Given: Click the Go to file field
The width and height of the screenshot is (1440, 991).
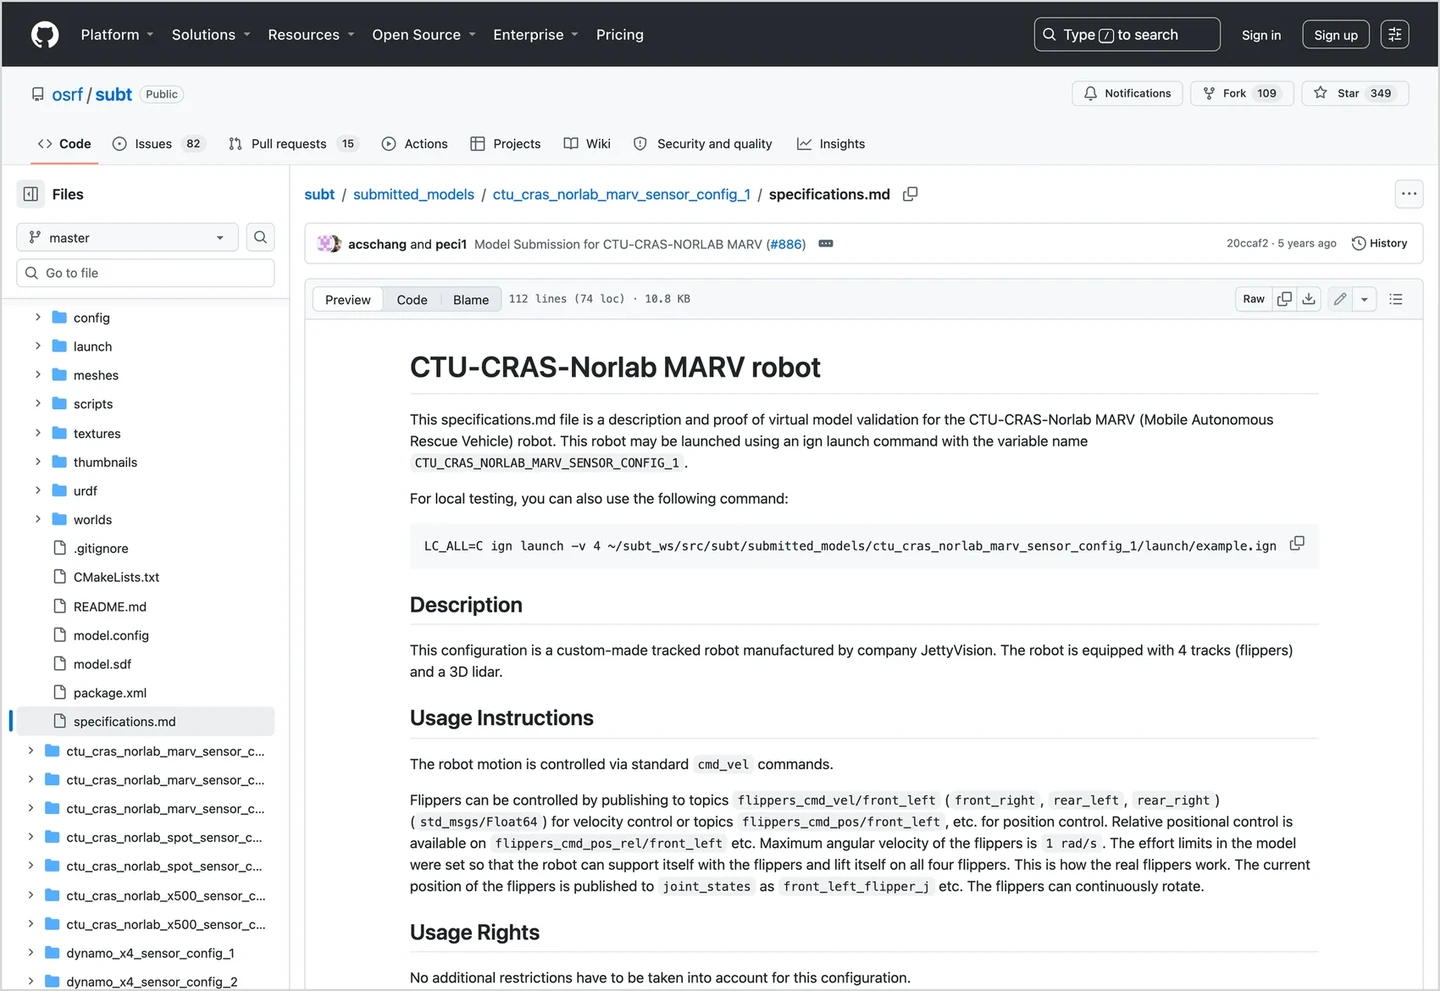Looking at the screenshot, I should [x=146, y=273].
